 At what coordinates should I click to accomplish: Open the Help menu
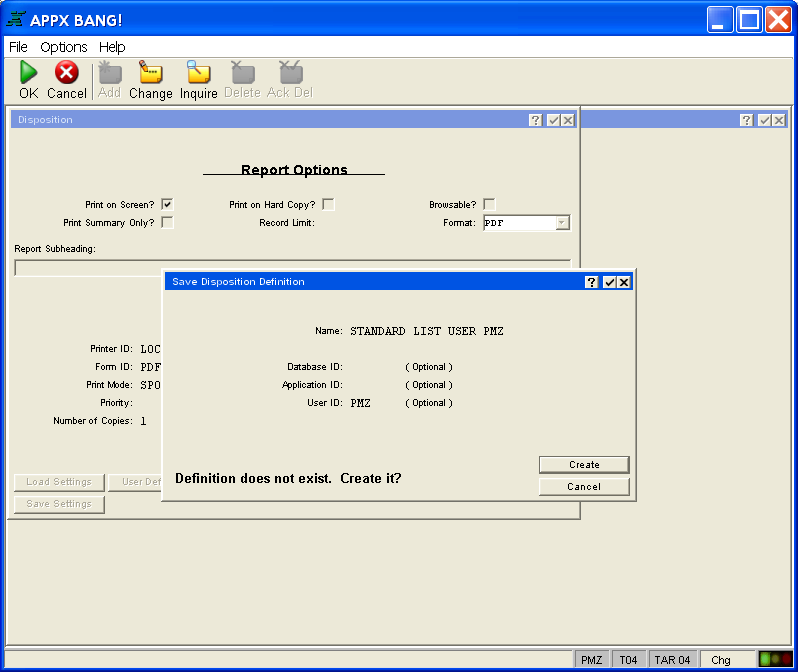click(x=112, y=47)
